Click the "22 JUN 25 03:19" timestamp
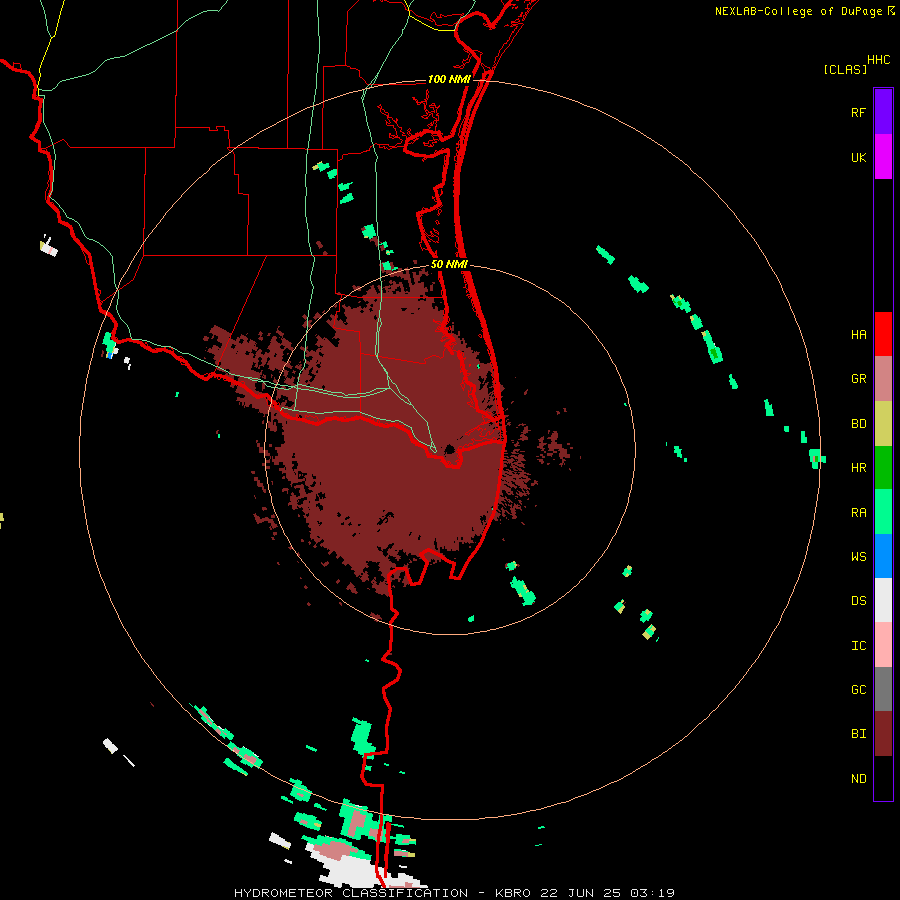Screen dimensions: 900x900 (607, 893)
